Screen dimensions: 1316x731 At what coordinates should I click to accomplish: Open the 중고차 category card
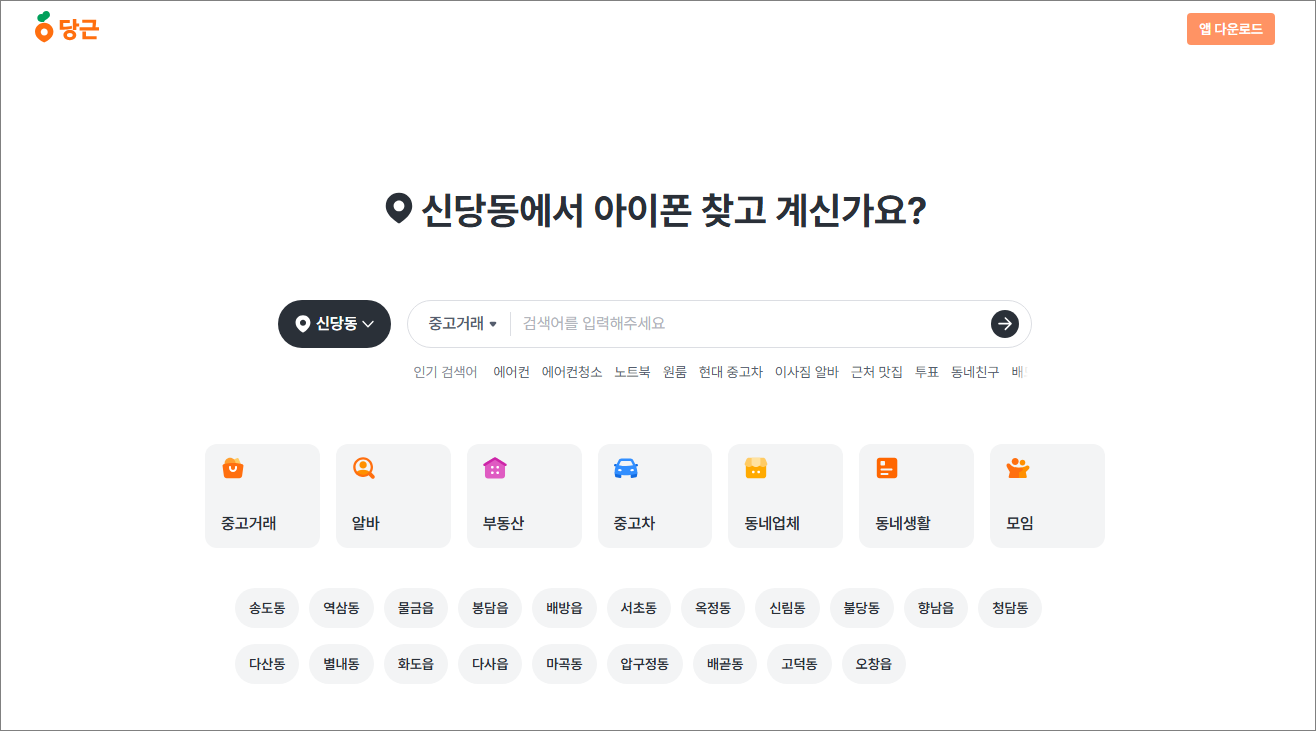click(x=655, y=496)
